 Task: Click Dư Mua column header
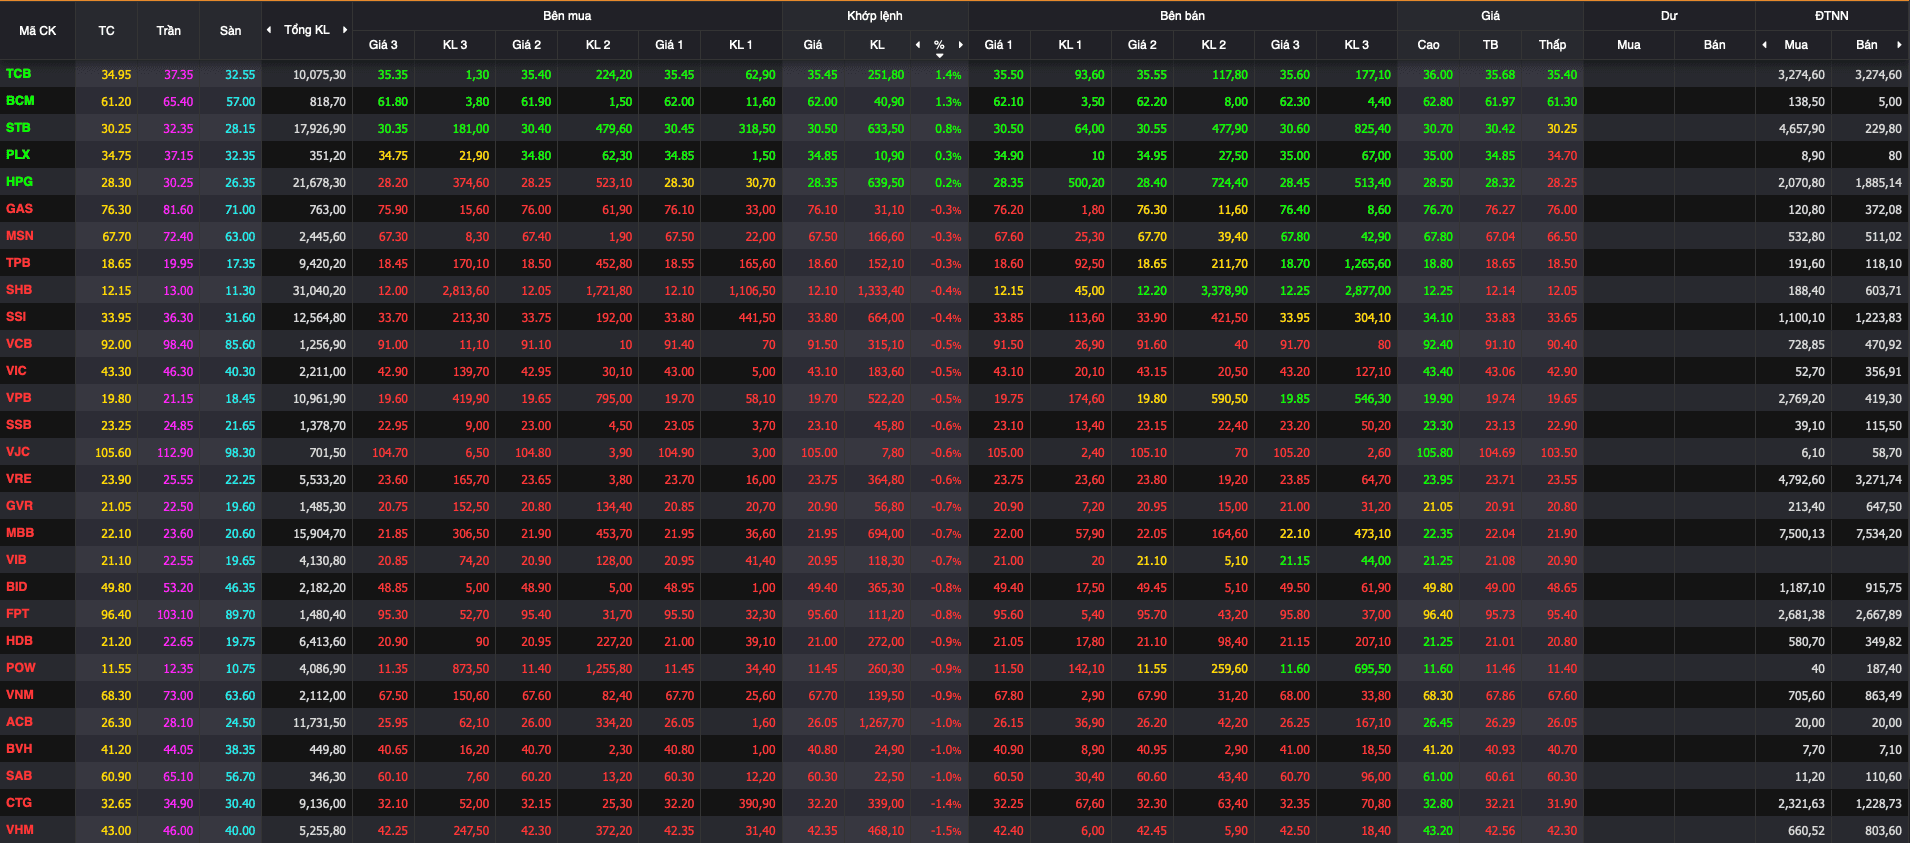coord(1628,45)
